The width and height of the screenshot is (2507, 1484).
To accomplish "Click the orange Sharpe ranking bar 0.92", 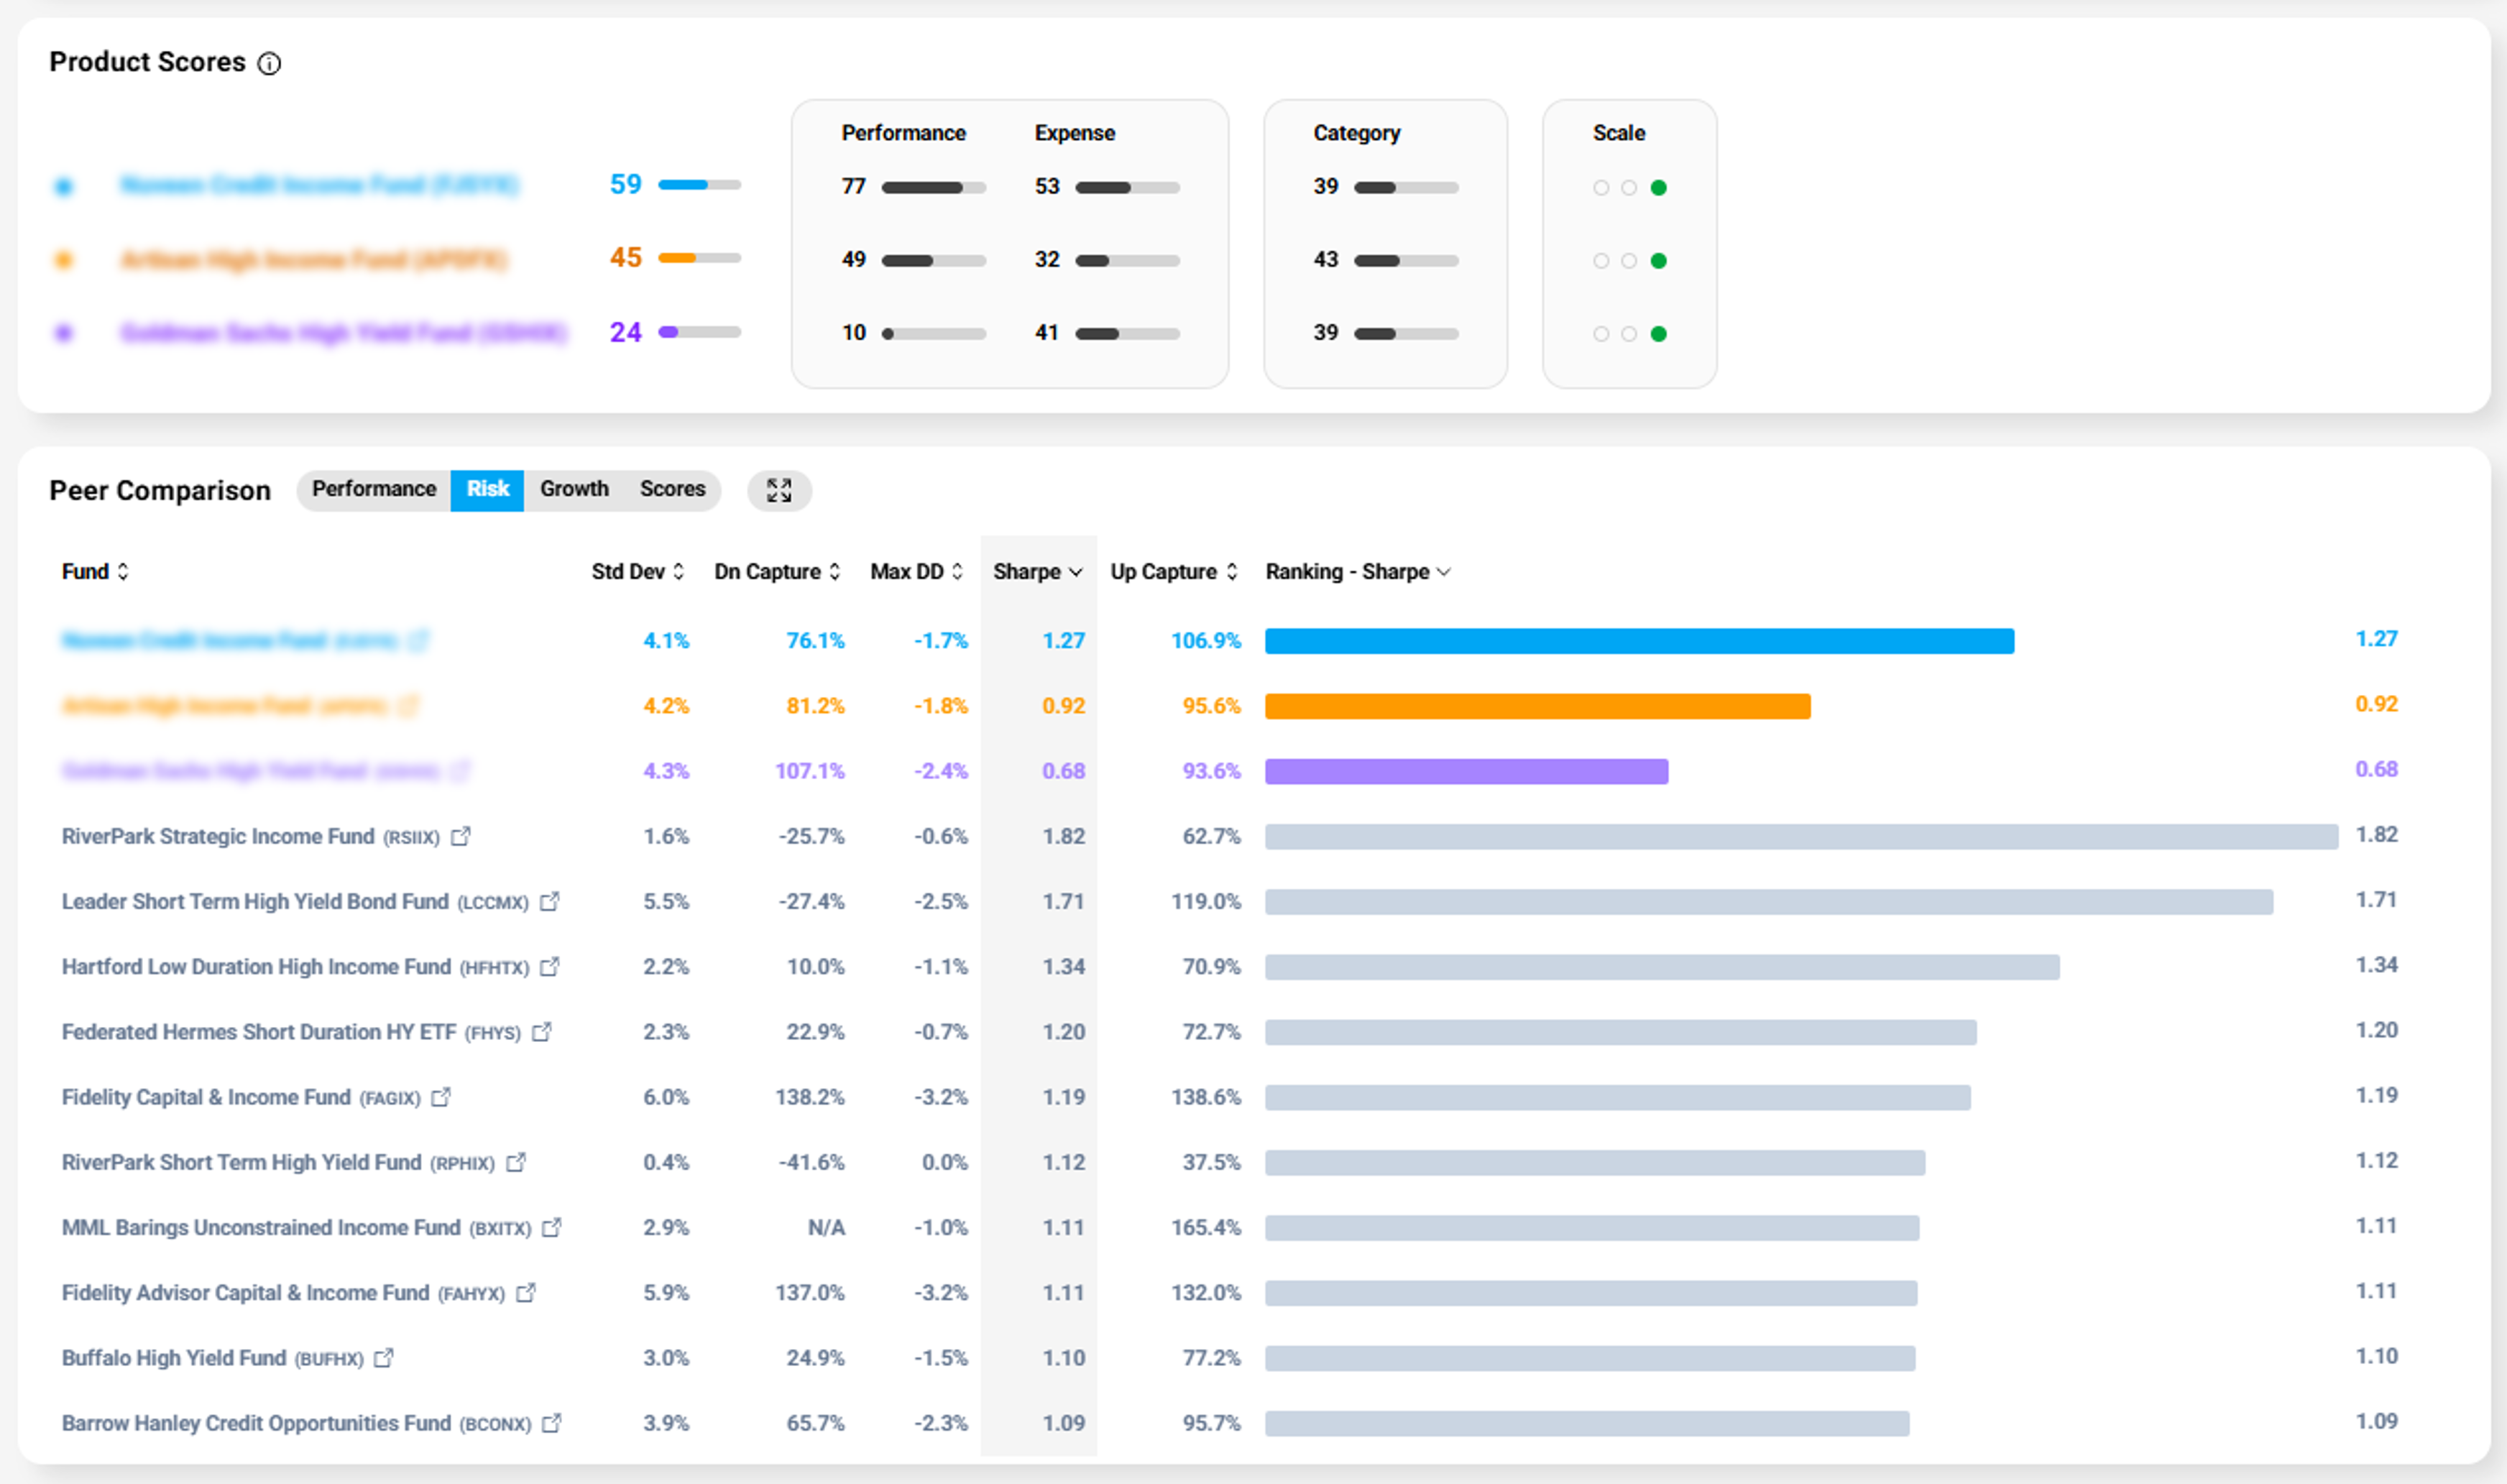I will [x=1537, y=706].
